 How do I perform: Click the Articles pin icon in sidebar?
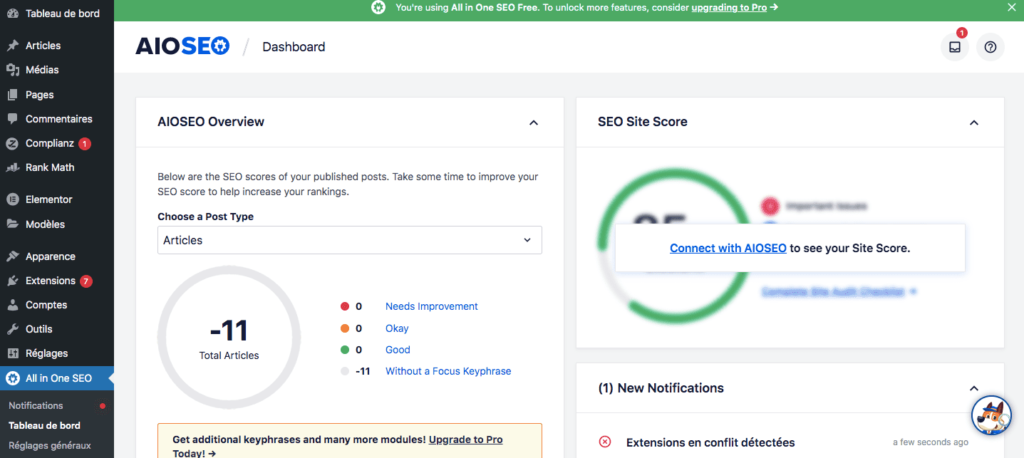point(12,46)
